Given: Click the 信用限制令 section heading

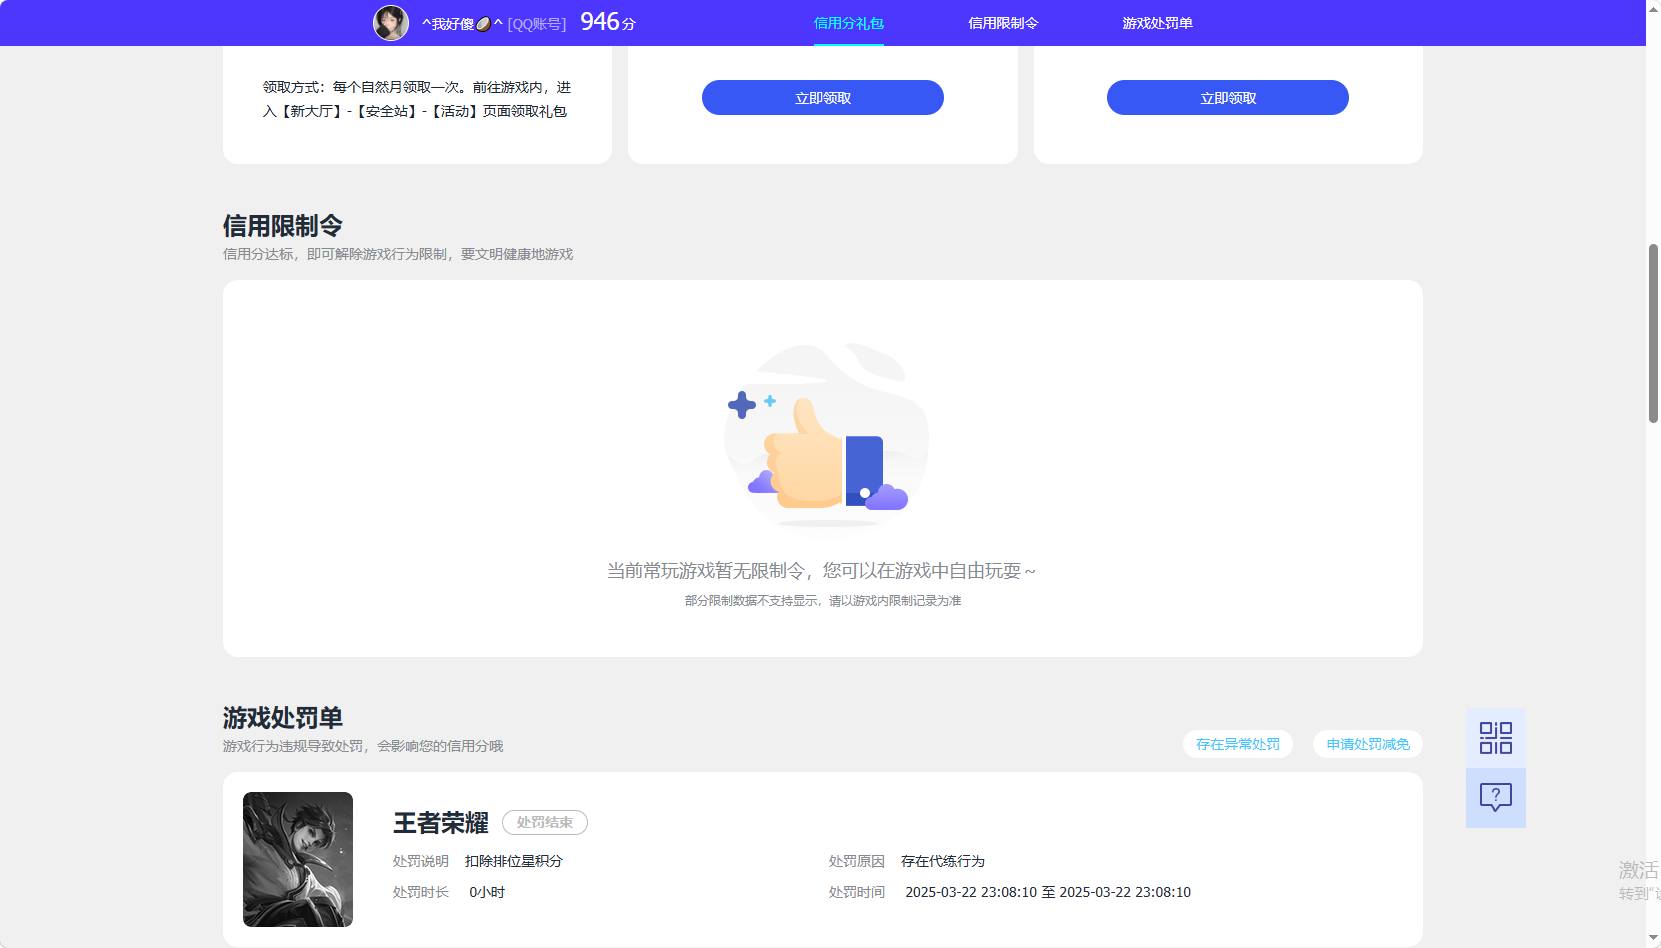Looking at the screenshot, I should click(x=283, y=226).
